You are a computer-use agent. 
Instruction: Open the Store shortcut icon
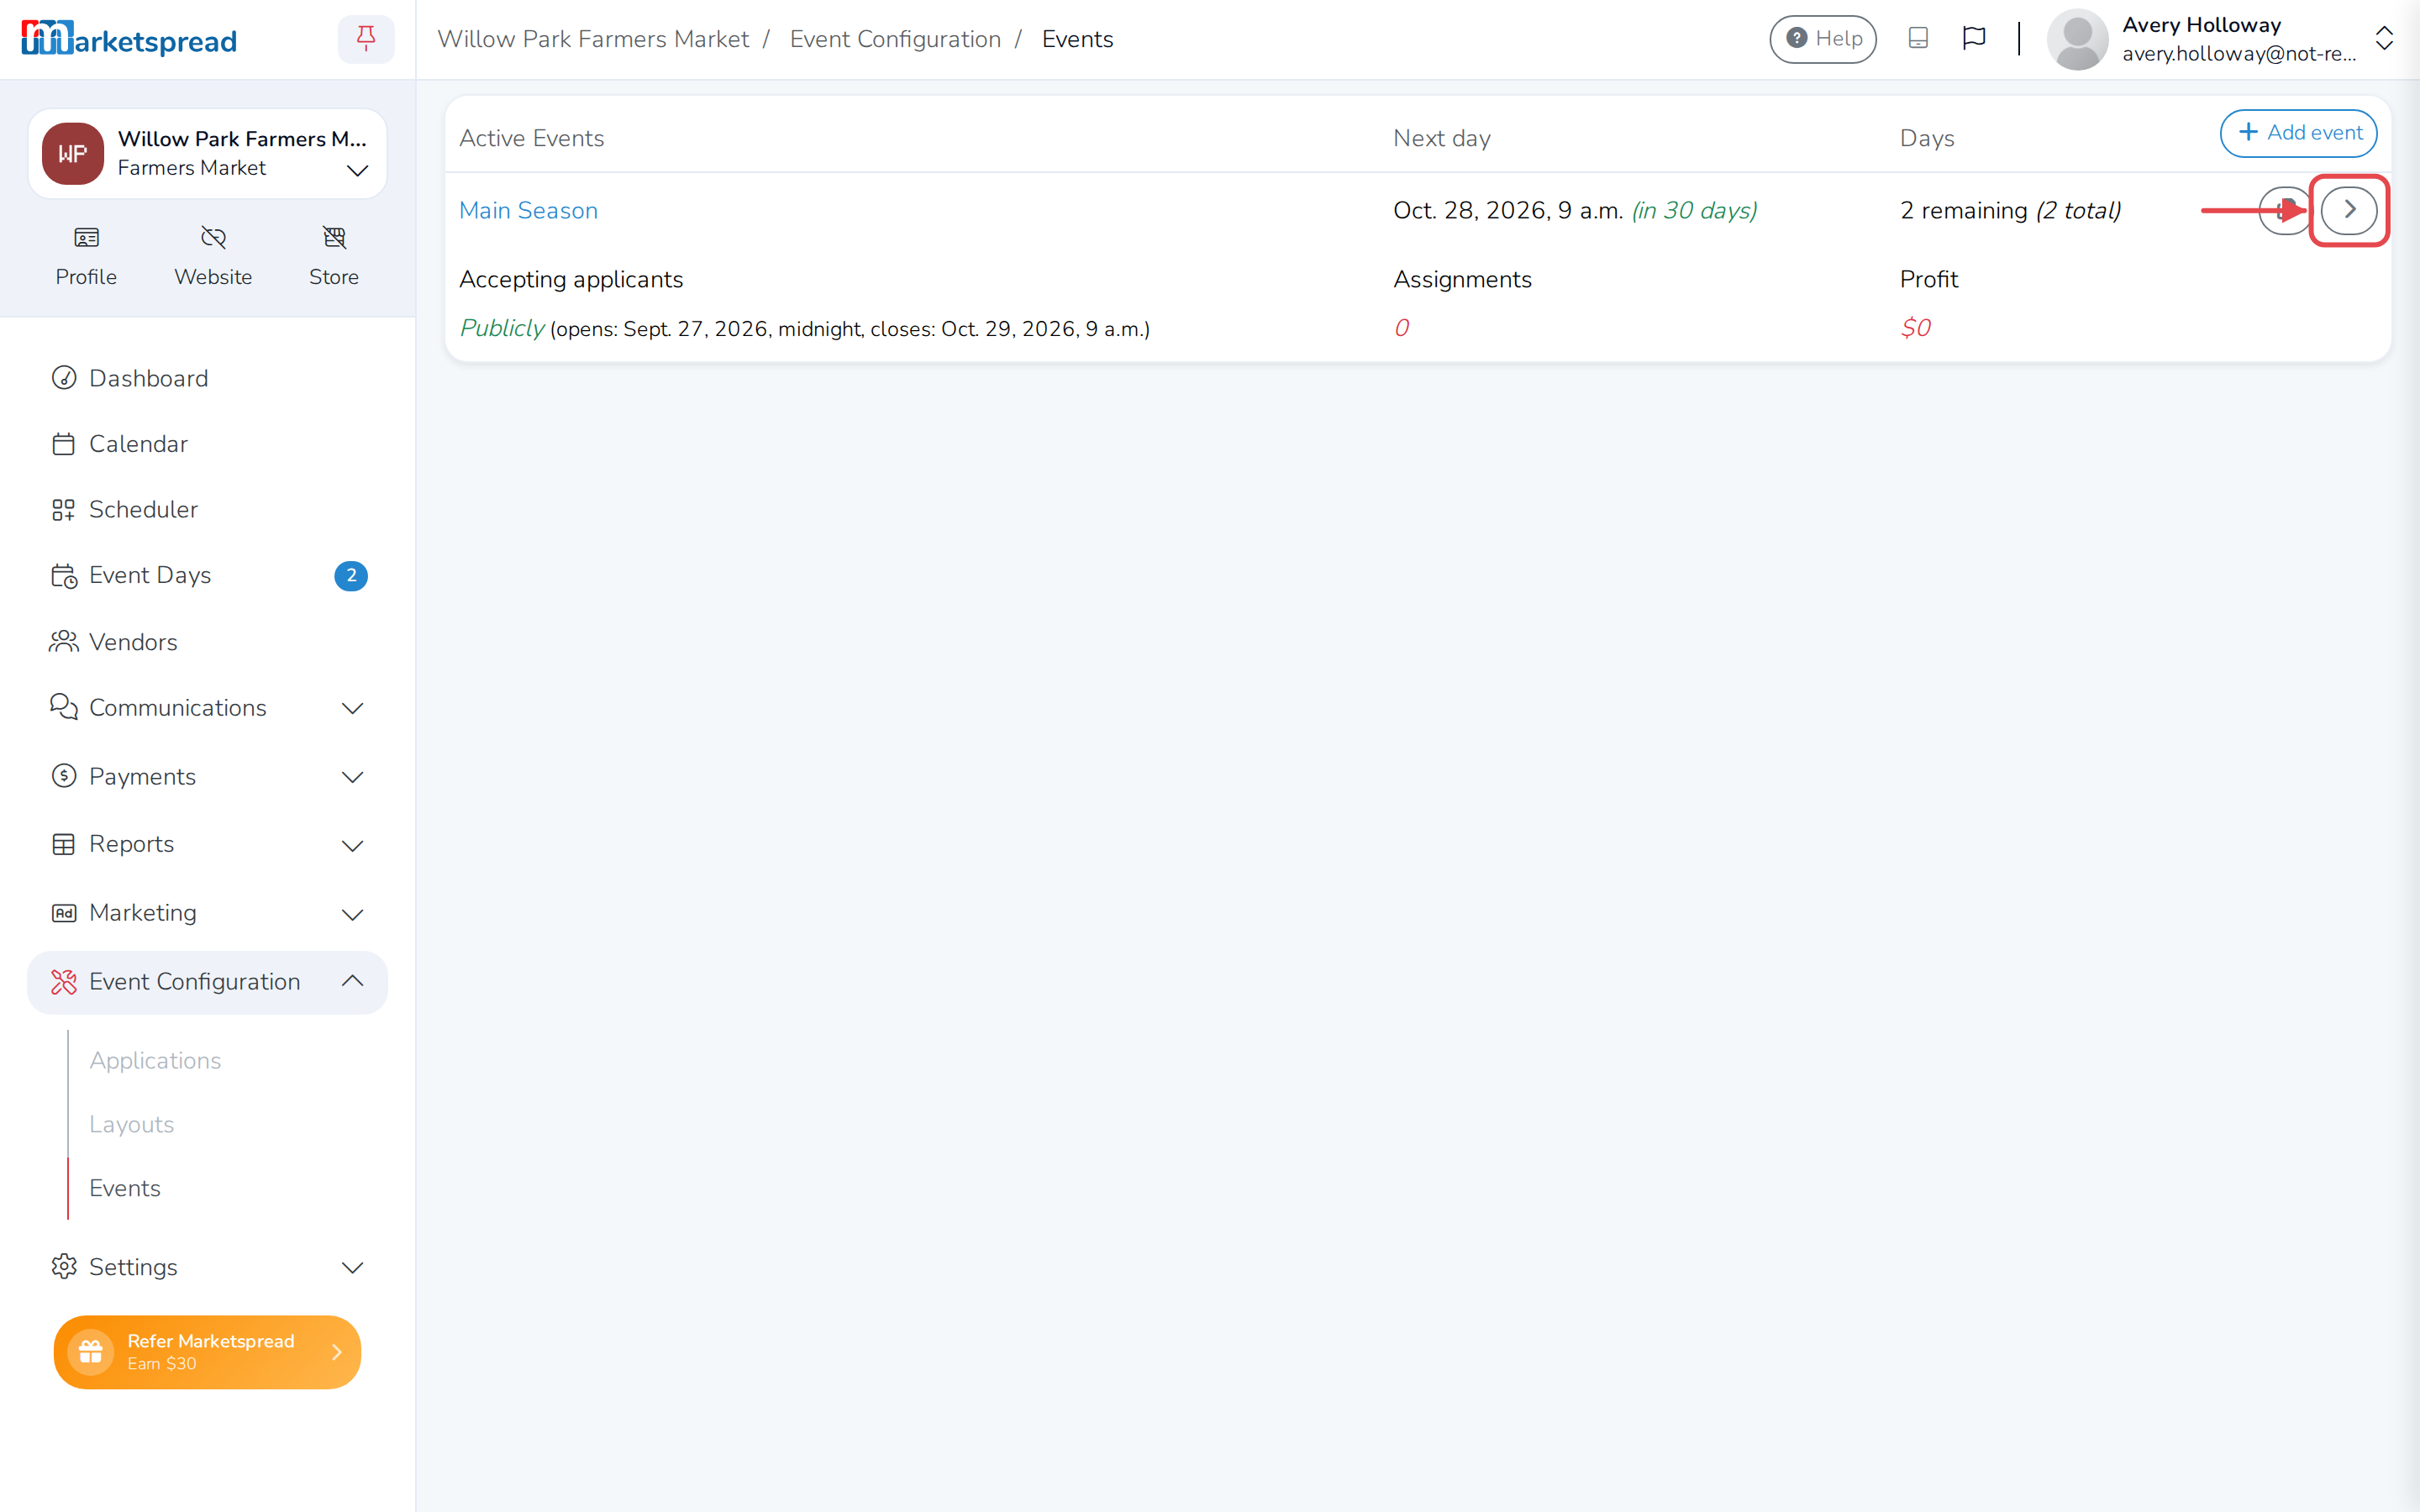coord(334,257)
